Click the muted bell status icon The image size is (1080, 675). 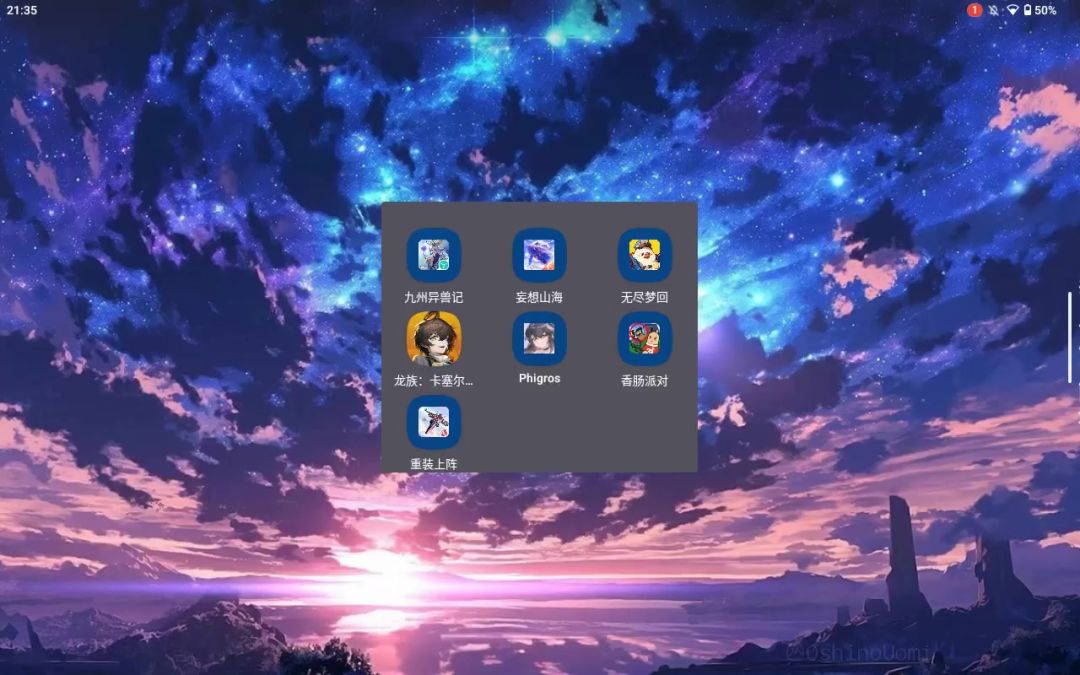pos(993,10)
